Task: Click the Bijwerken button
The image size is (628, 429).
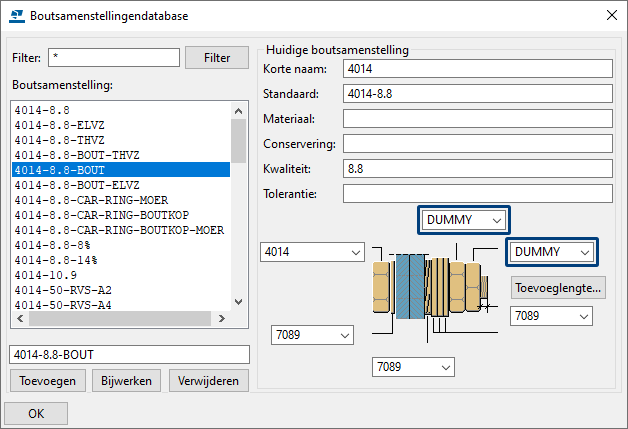Action: 126,380
